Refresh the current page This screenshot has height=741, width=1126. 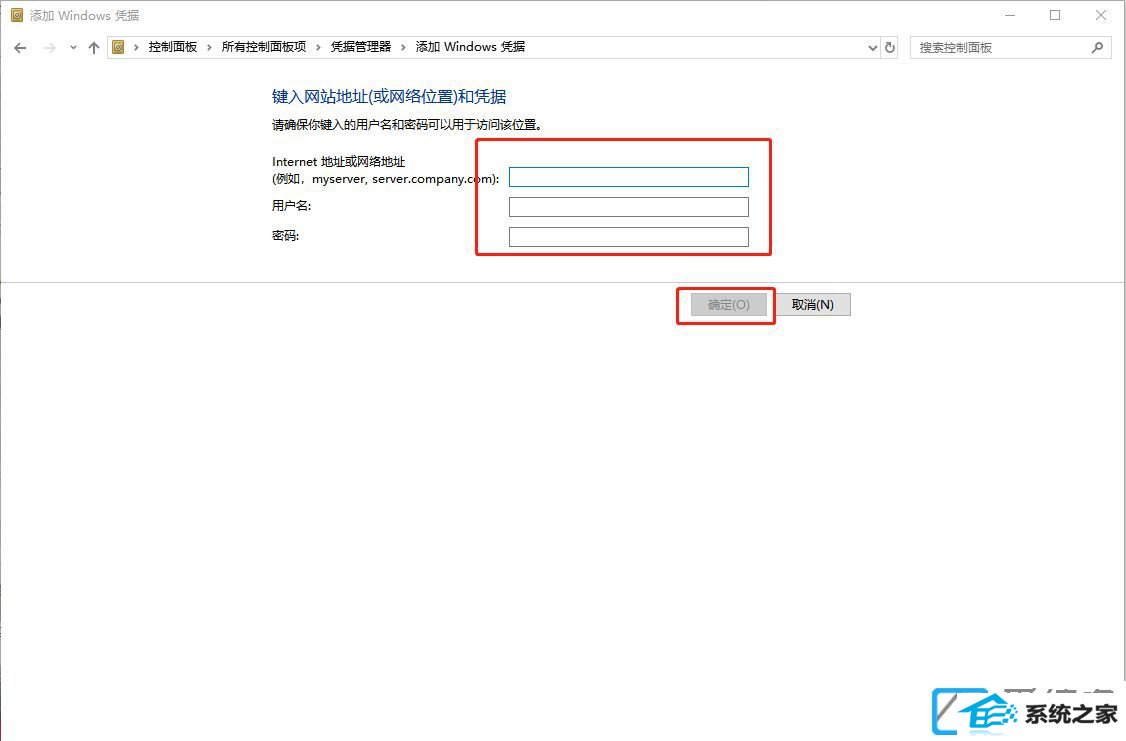[890, 47]
